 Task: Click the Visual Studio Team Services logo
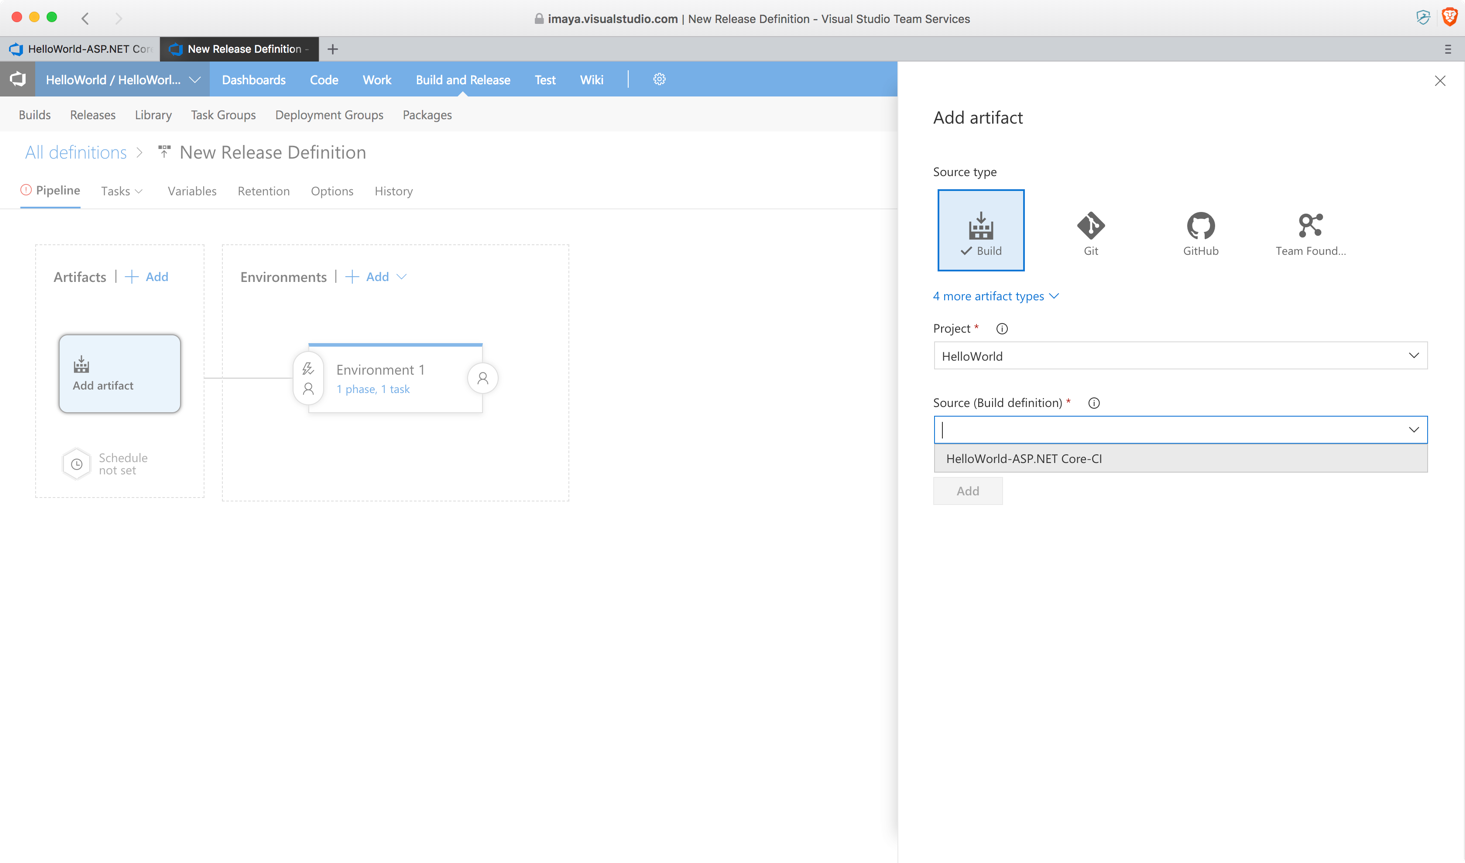(18, 79)
